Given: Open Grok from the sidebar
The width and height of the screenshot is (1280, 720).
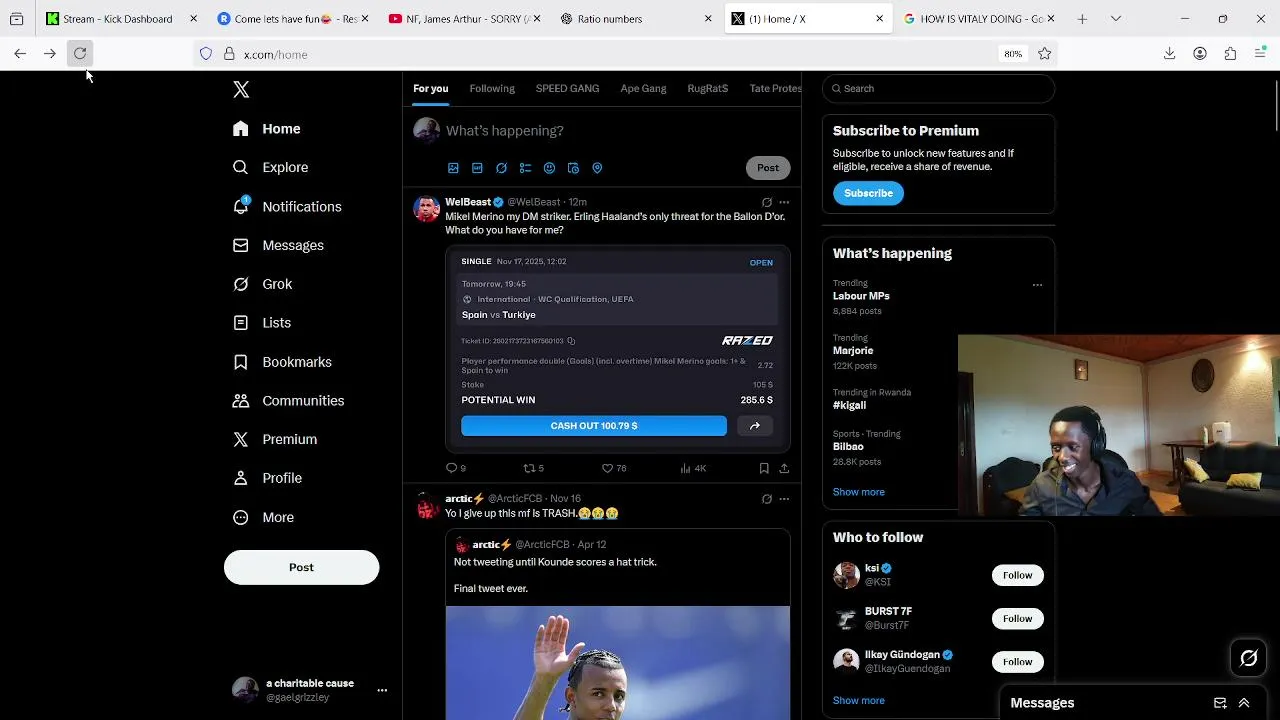Looking at the screenshot, I should (x=263, y=284).
